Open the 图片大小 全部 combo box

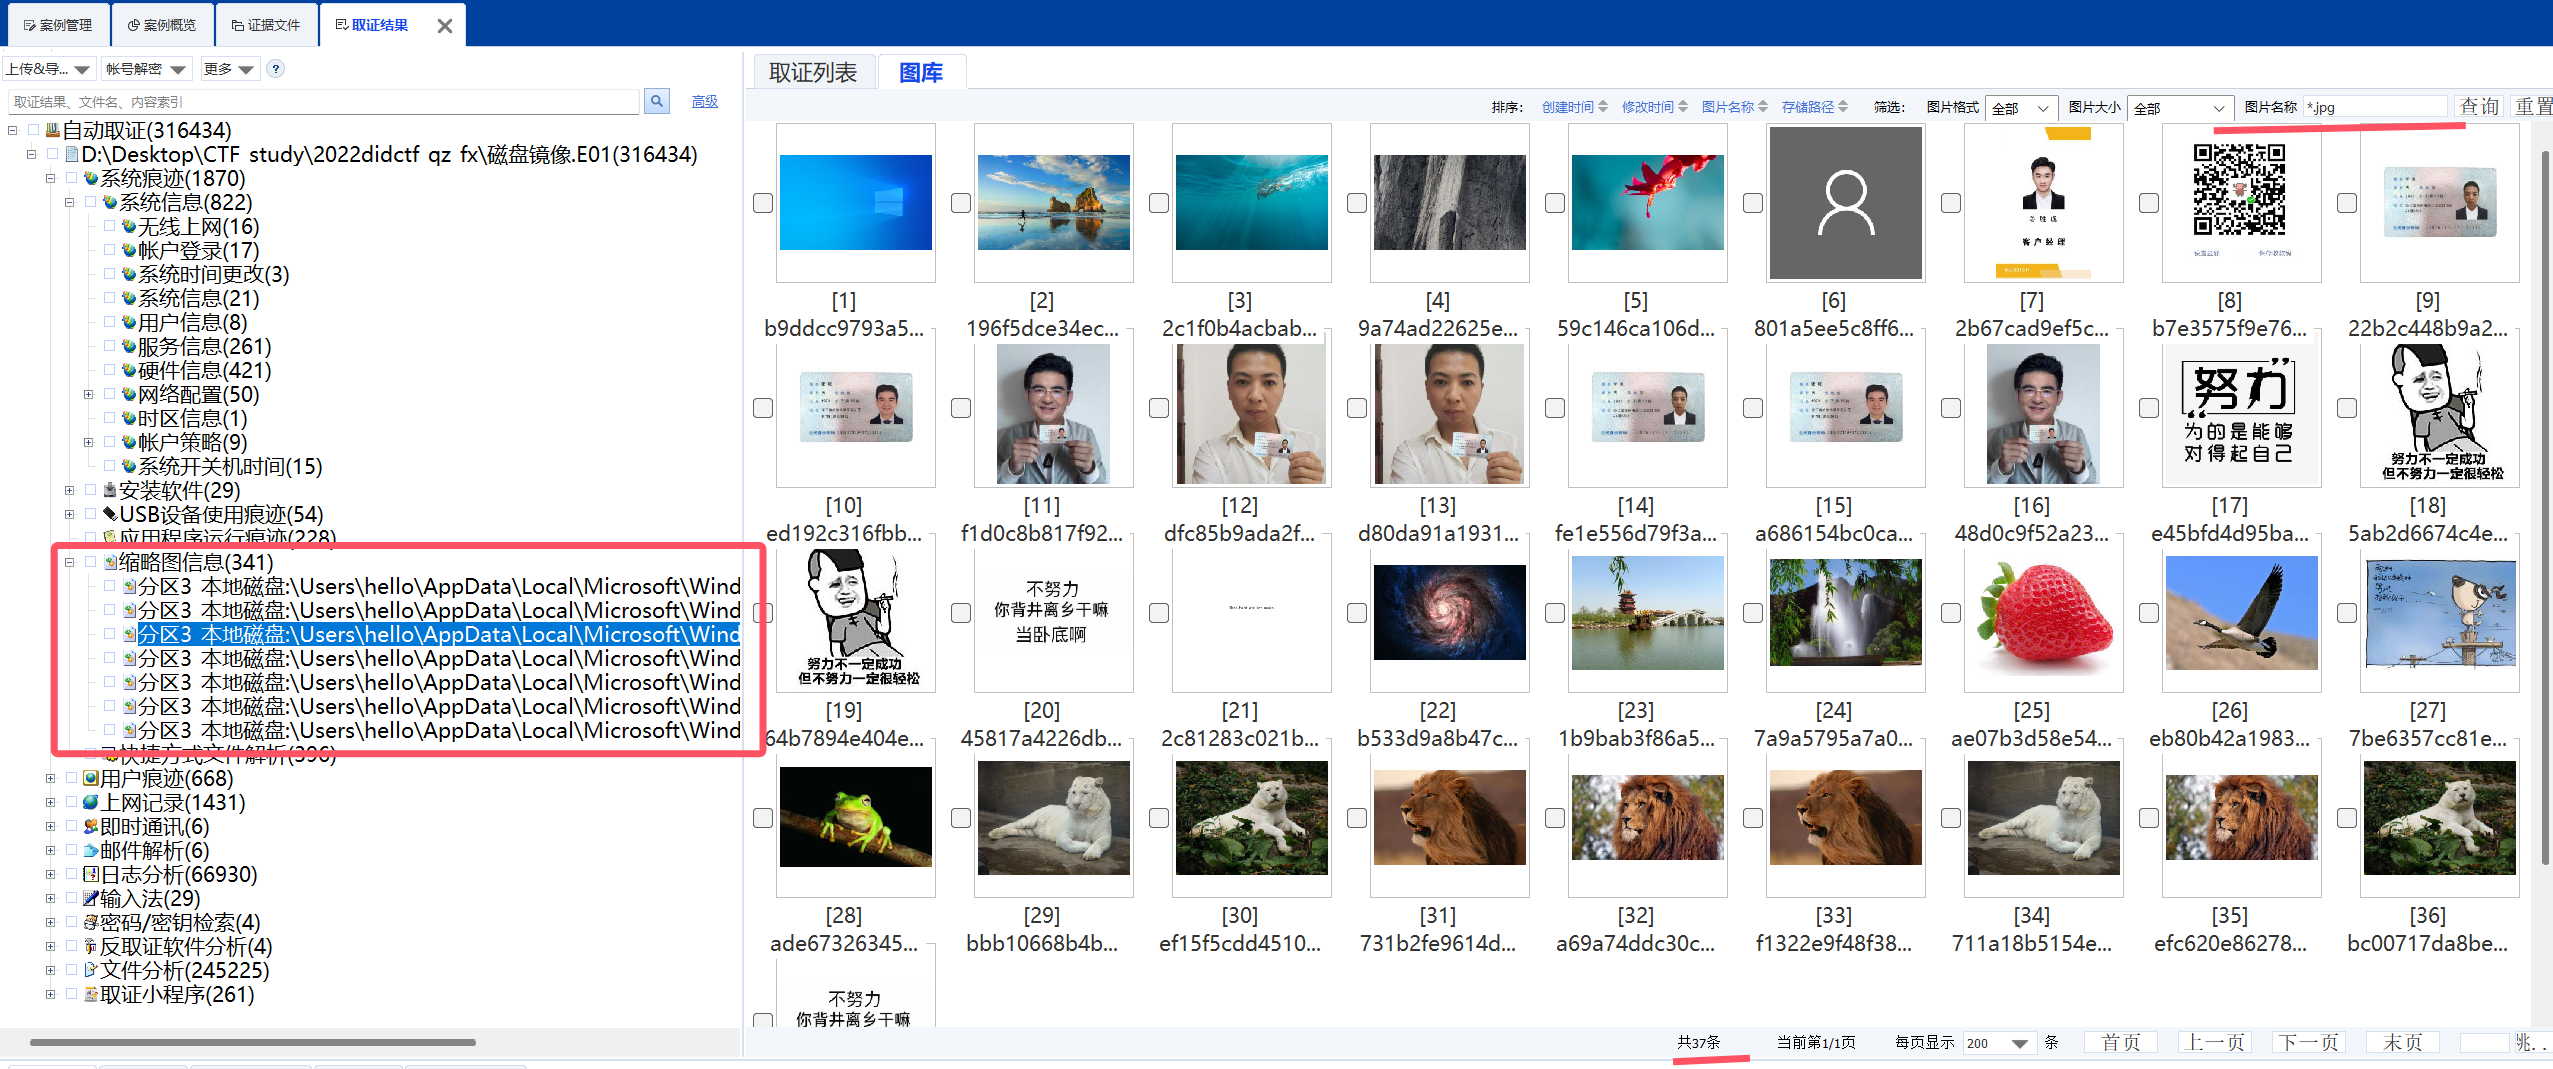tap(2181, 108)
